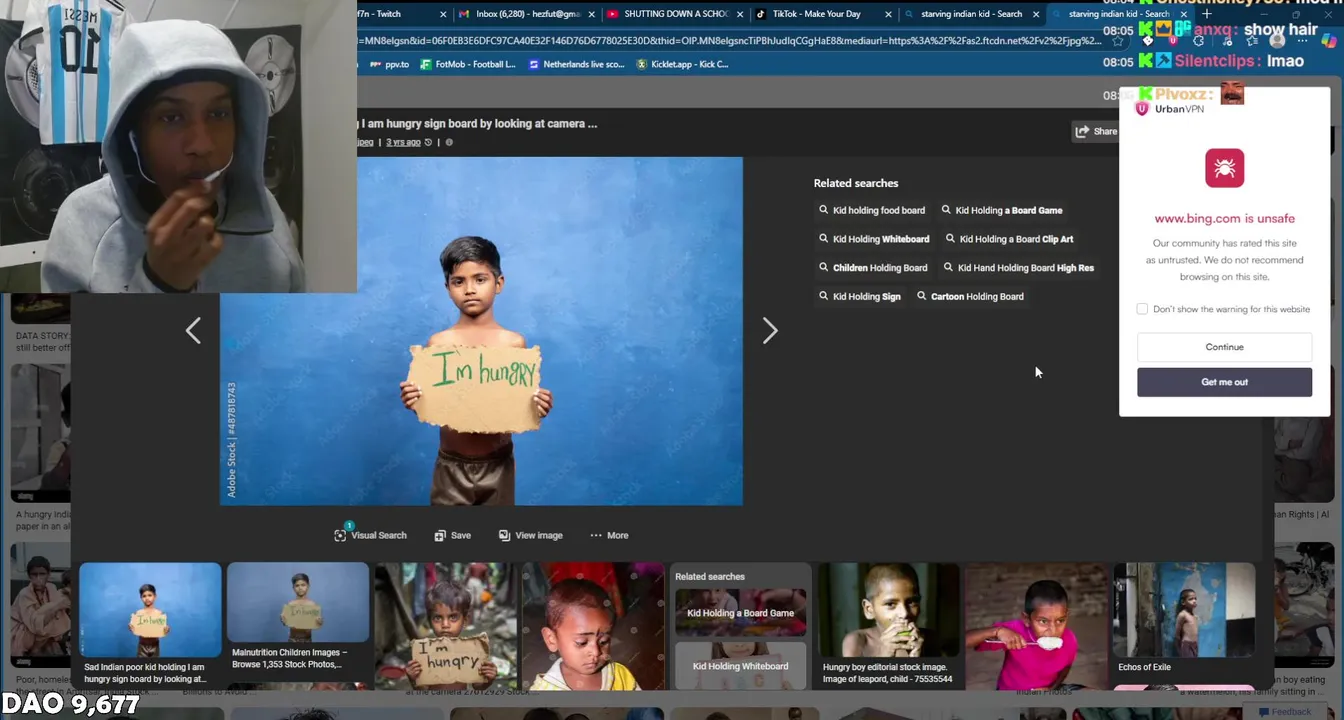Close the TikTok - Make Your Day tab
1344x720 pixels.
click(x=888, y=14)
